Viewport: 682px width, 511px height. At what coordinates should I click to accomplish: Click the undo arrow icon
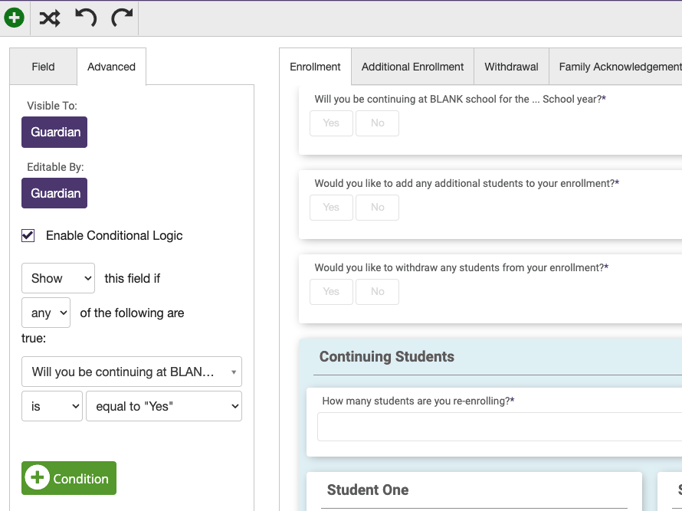(x=86, y=18)
